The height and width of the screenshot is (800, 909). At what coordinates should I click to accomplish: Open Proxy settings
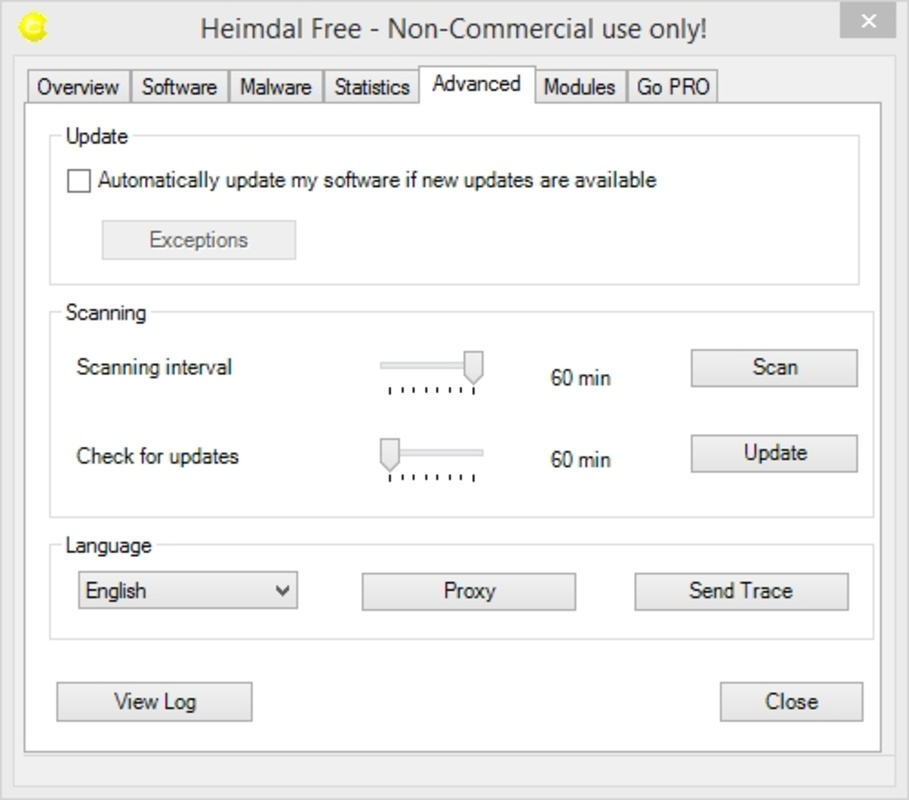coord(468,591)
